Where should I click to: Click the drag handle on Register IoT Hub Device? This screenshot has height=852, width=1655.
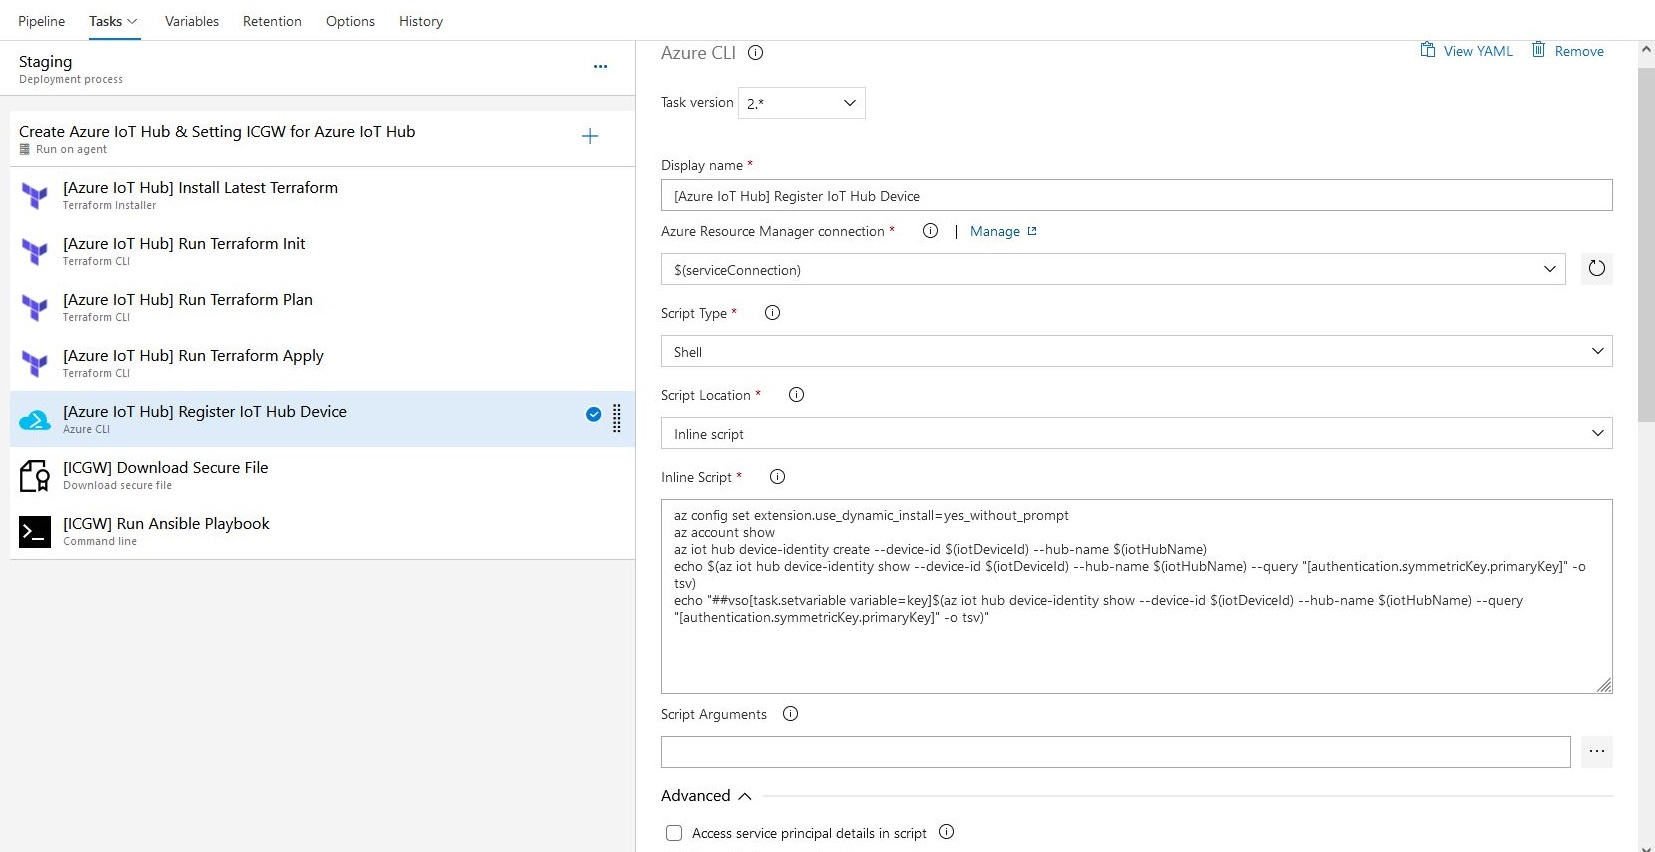pos(617,418)
